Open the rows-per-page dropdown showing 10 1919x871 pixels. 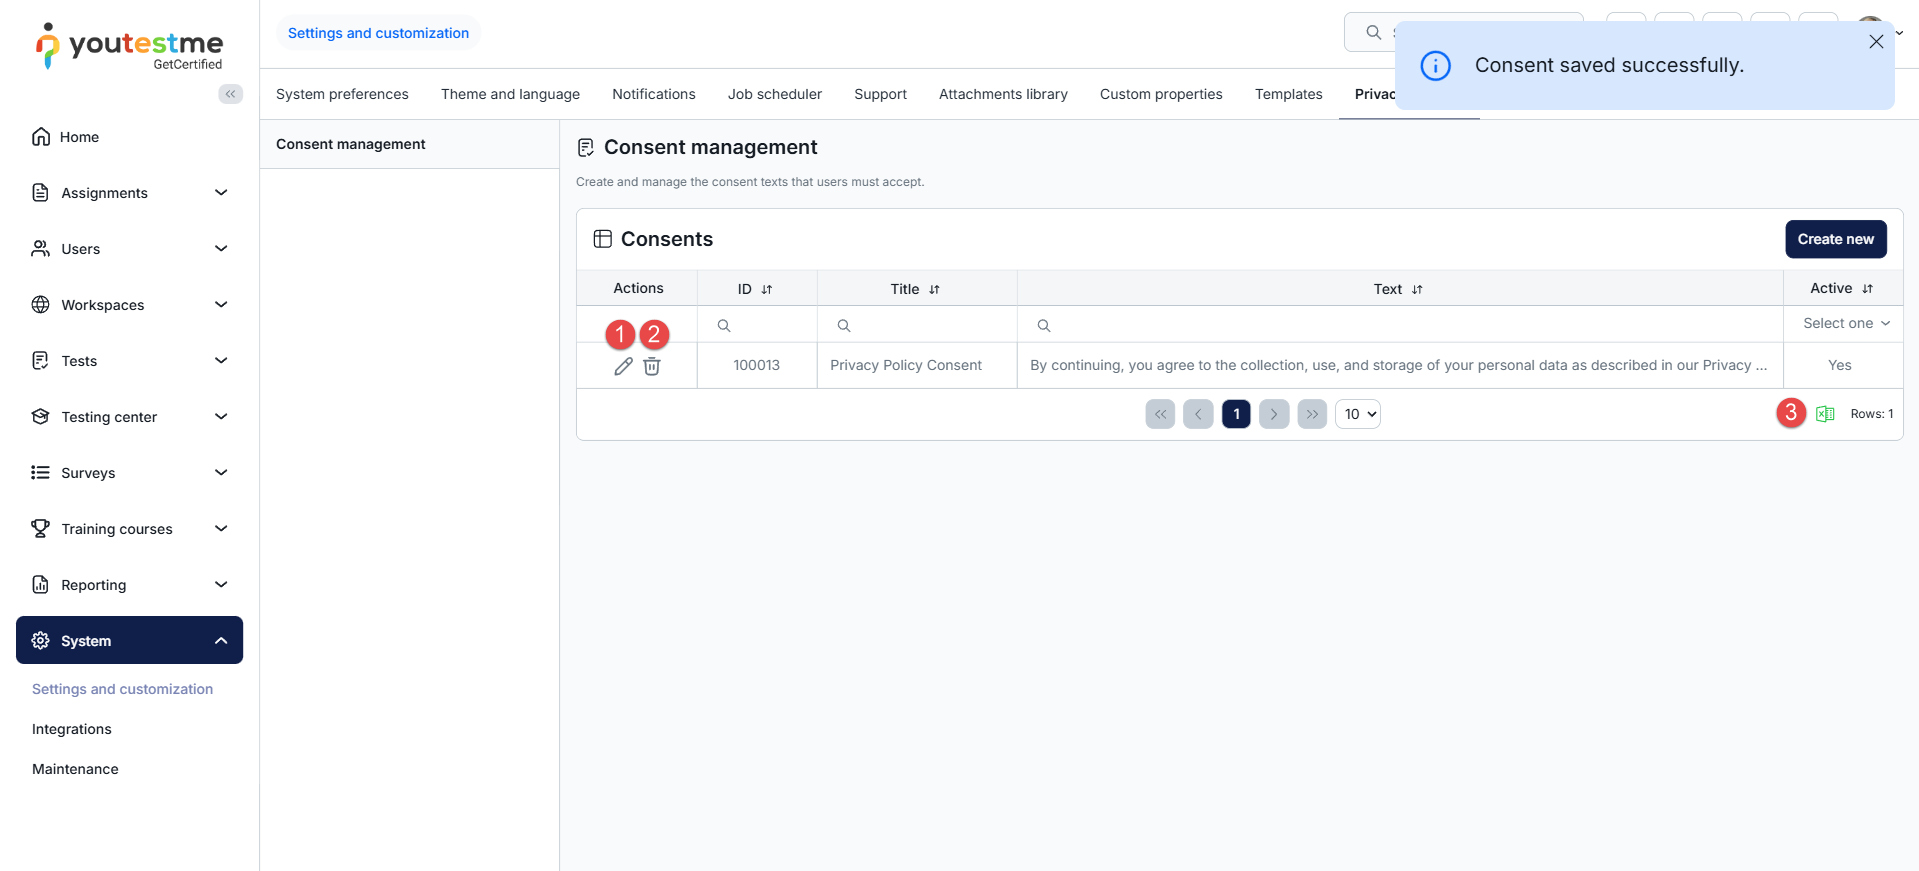pyautogui.click(x=1358, y=414)
